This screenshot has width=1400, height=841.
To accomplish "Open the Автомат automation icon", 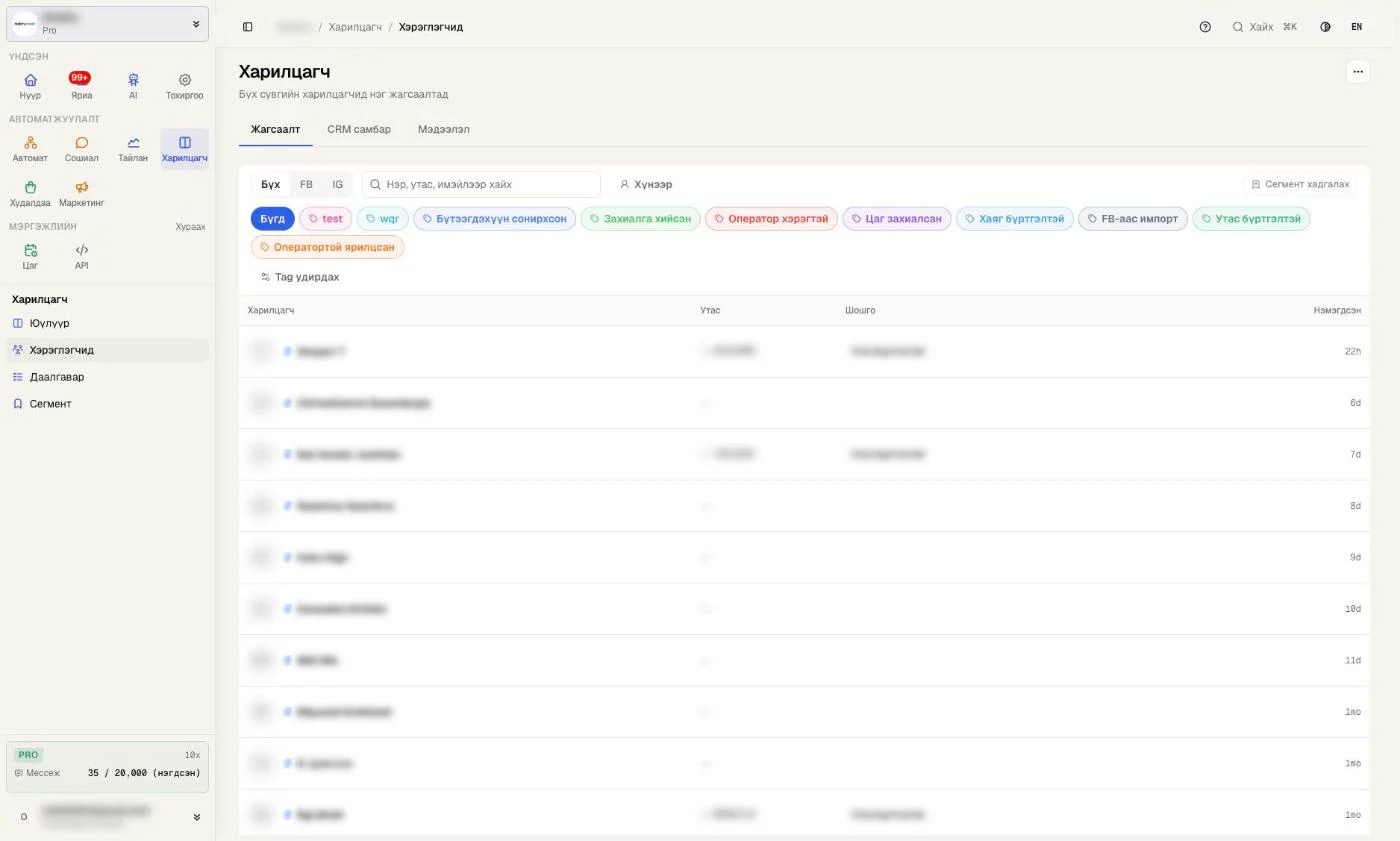I will (30, 149).
